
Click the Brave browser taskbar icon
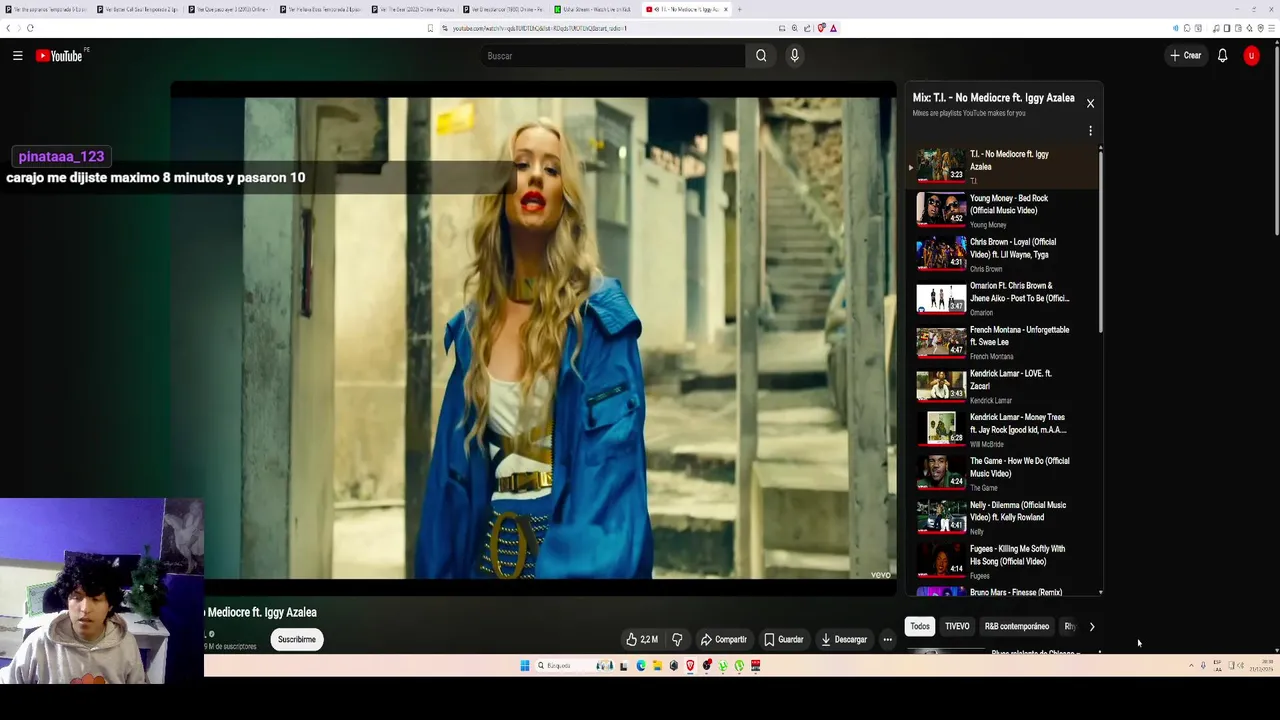(690, 665)
